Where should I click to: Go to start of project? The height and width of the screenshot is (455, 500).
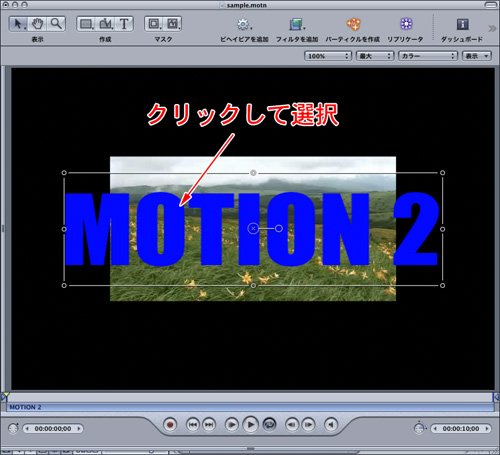click(x=192, y=425)
